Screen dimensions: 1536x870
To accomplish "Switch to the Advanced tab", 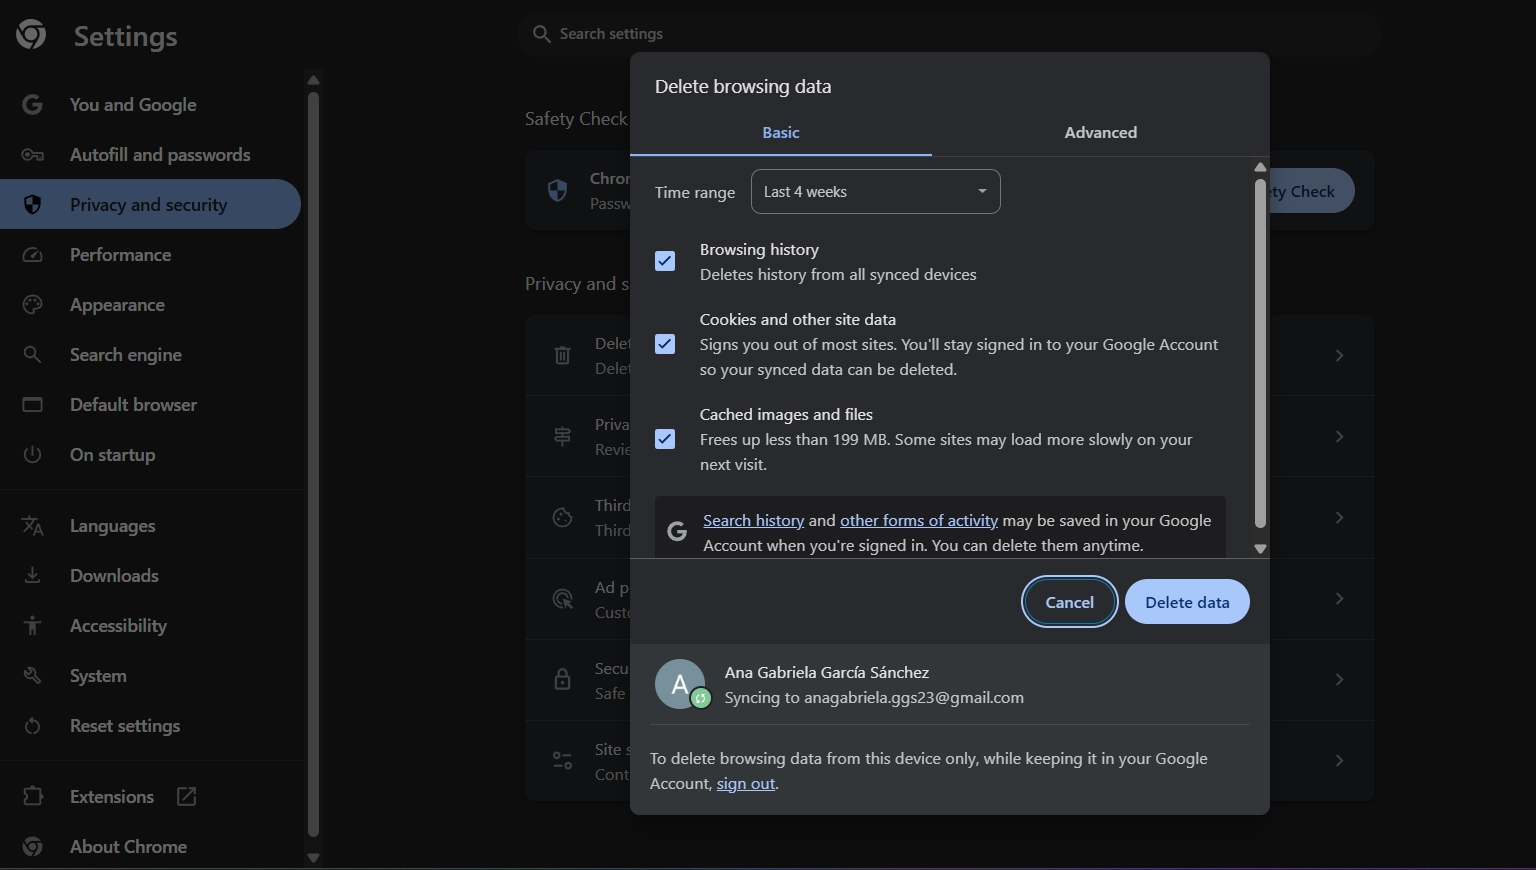I will point(1100,133).
